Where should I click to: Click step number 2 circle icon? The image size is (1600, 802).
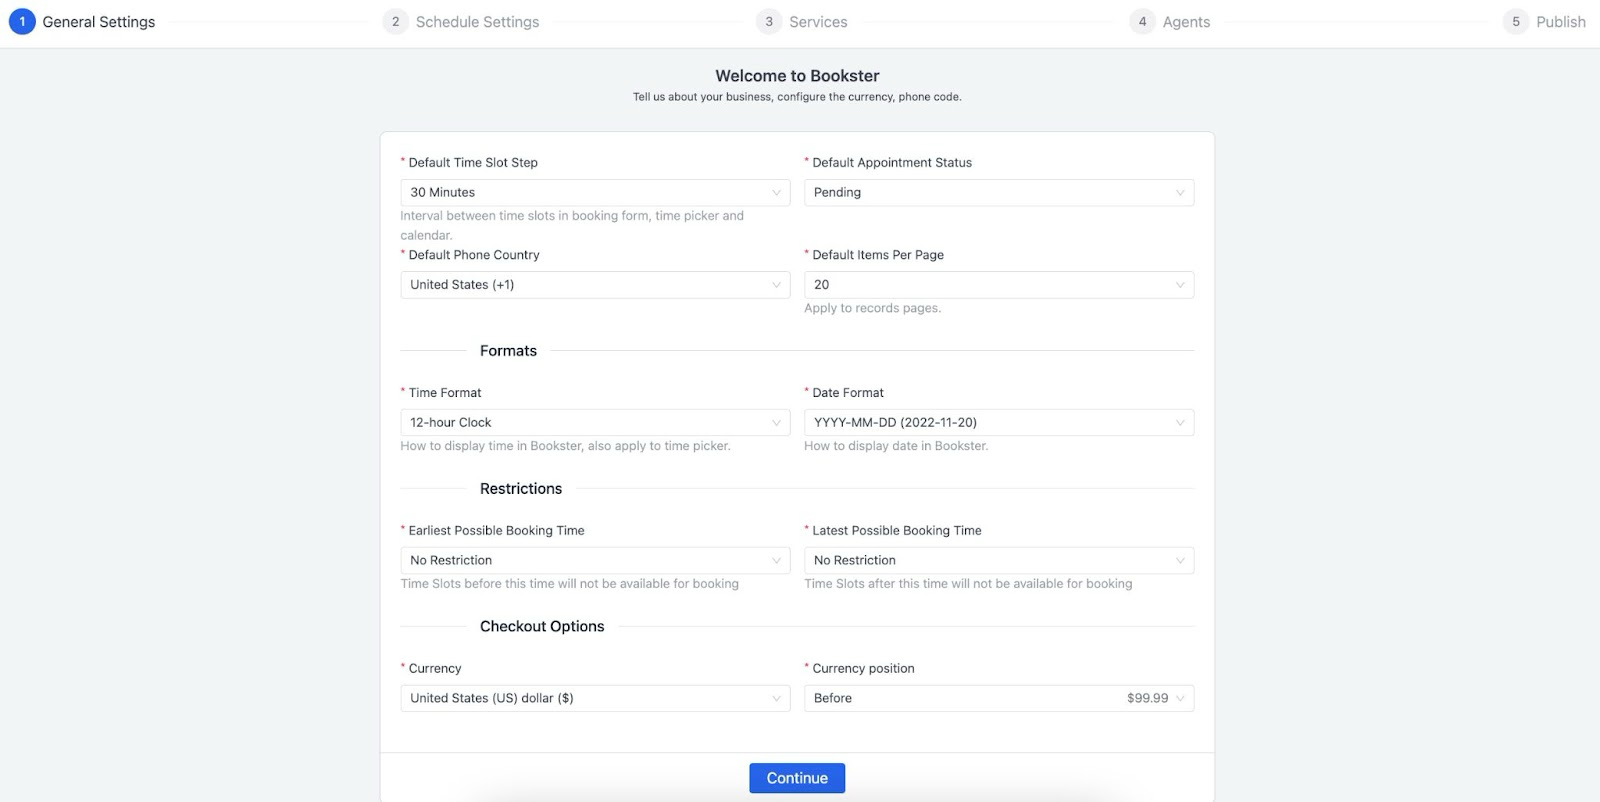(x=395, y=21)
